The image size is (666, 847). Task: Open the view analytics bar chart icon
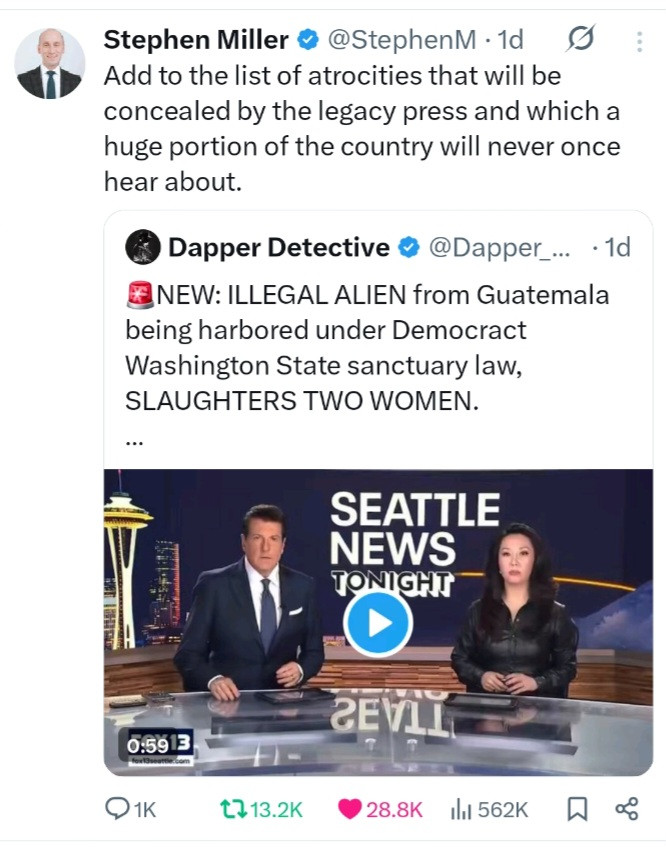click(463, 809)
